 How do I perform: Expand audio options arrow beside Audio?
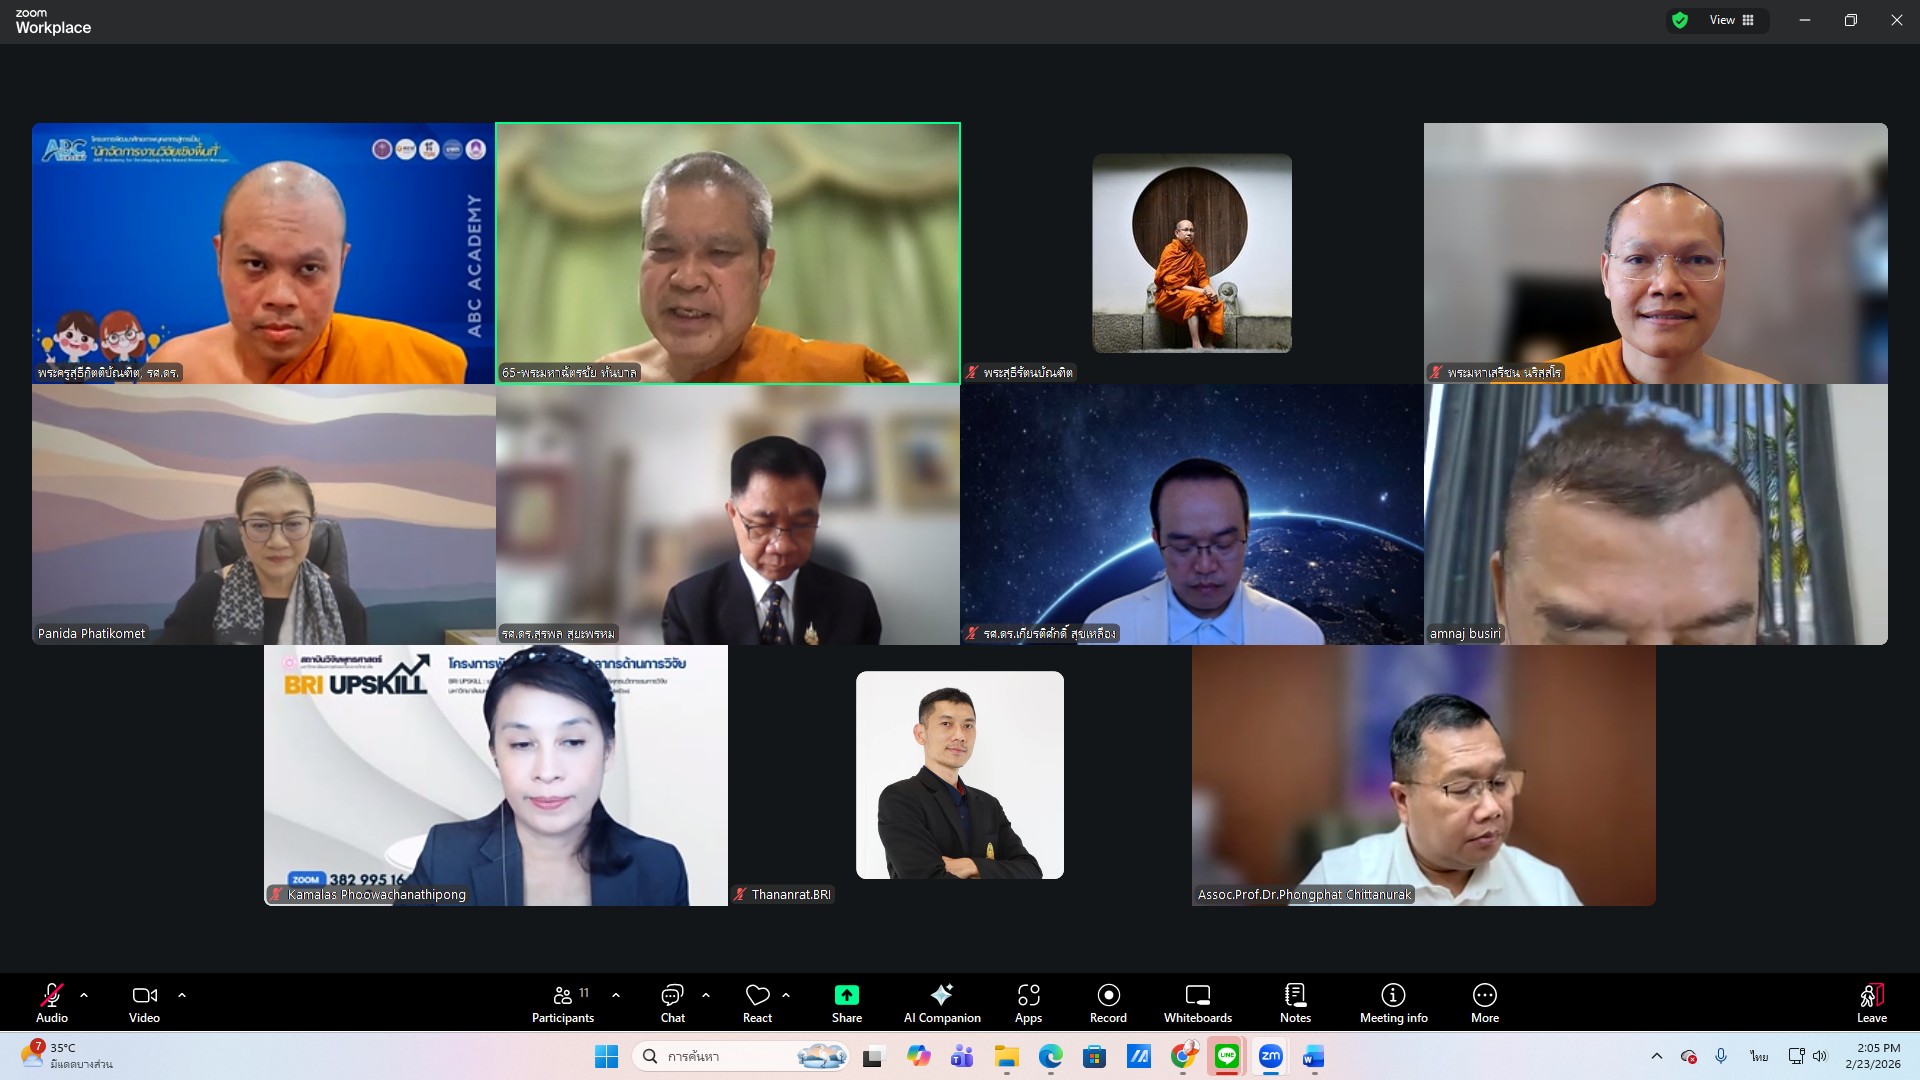pyautogui.click(x=84, y=995)
